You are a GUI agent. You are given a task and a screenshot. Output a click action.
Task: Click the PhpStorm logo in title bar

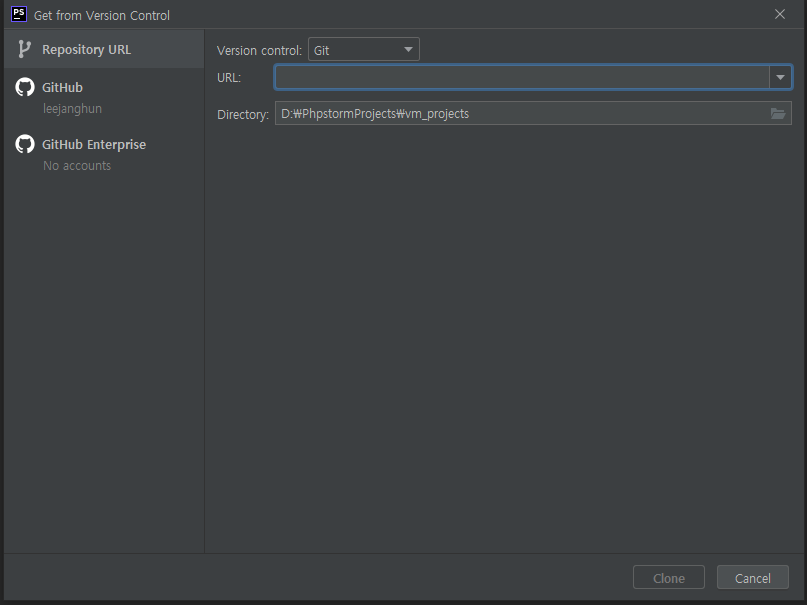point(19,14)
